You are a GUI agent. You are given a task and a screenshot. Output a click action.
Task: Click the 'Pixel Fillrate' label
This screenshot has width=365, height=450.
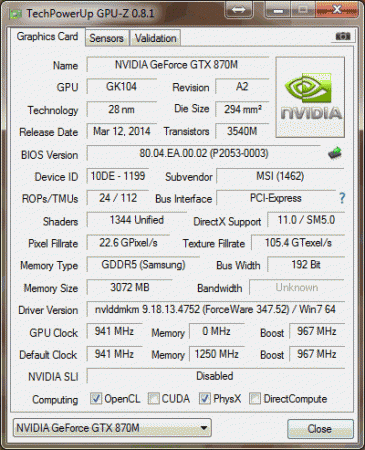coord(53,243)
